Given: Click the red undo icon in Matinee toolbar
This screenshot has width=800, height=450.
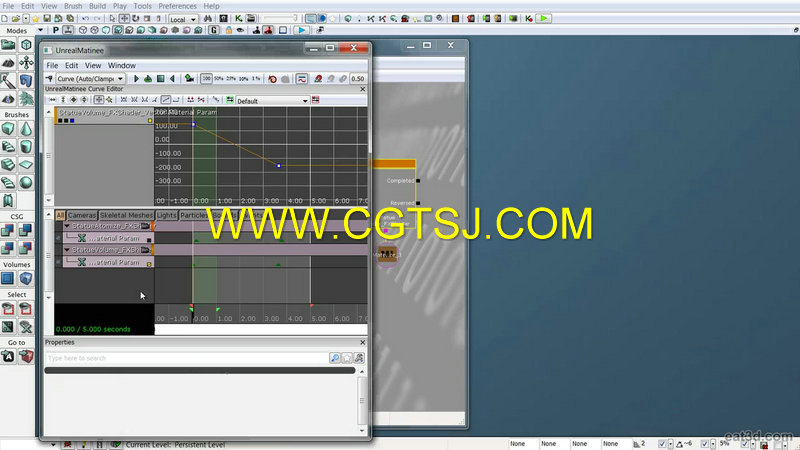Looking at the screenshot, I should 272,79.
